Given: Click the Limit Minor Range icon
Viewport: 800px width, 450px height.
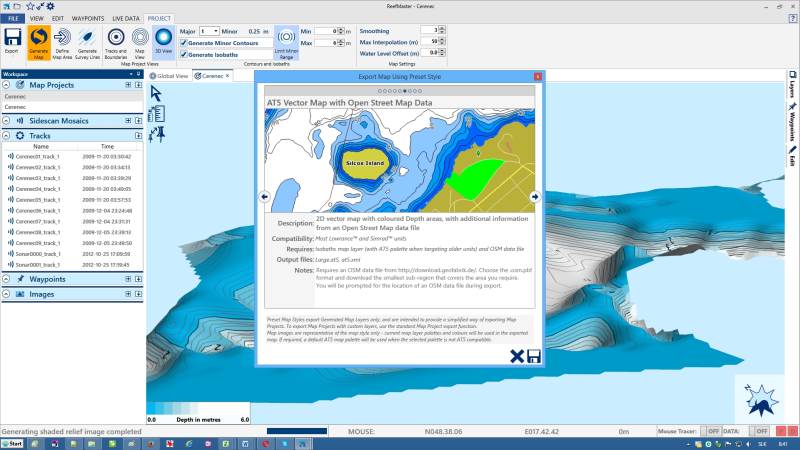Looking at the screenshot, I should click(286, 41).
